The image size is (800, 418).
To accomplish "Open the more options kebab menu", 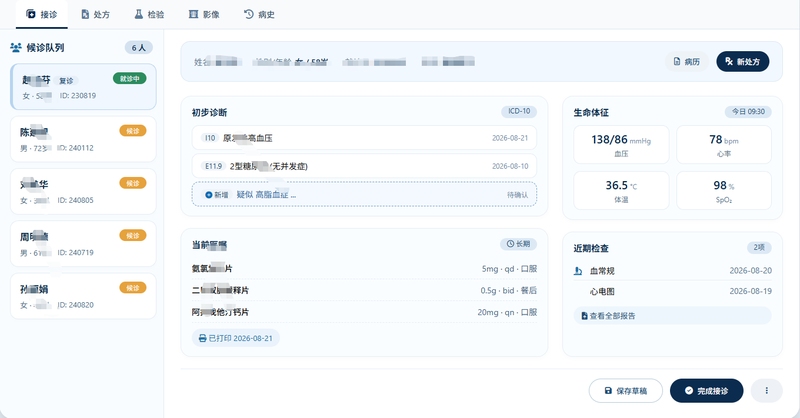I will click(x=766, y=390).
